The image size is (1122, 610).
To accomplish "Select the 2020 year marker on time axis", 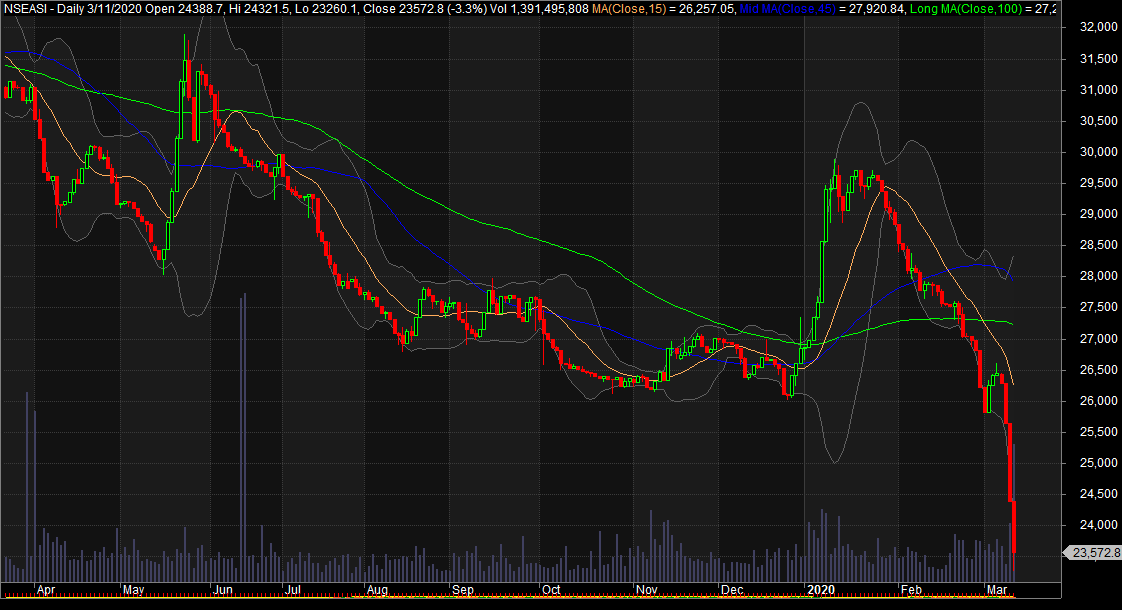I will point(821,590).
